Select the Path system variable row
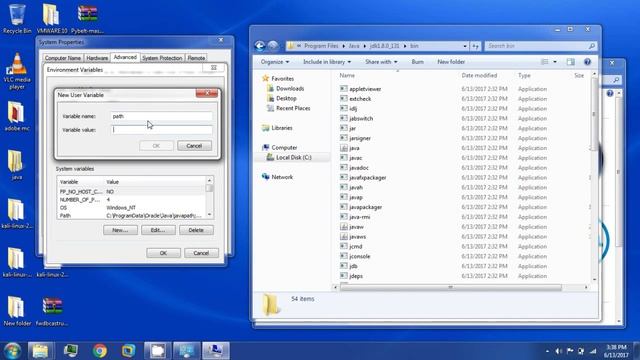This screenshot has width=640, height=360. coord(131,216)
